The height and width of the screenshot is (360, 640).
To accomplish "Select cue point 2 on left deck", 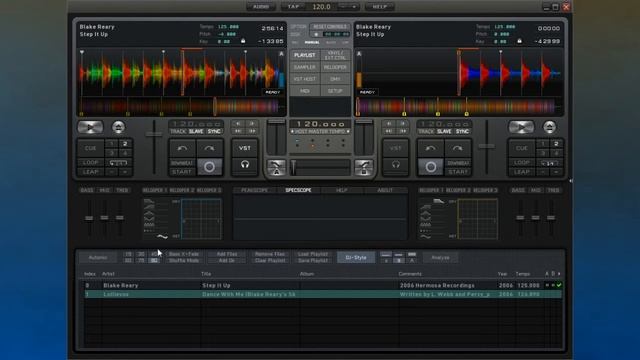I will click(x=125, y=144).
